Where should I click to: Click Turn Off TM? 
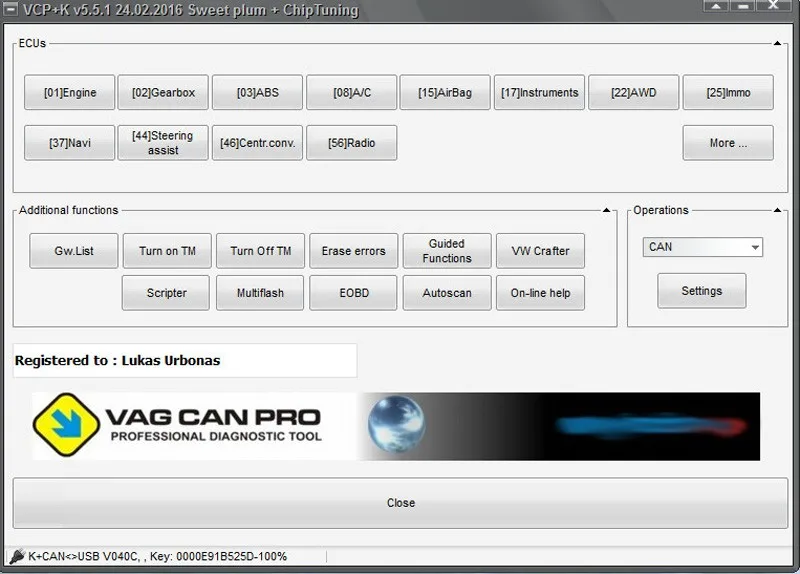(261, 251)
